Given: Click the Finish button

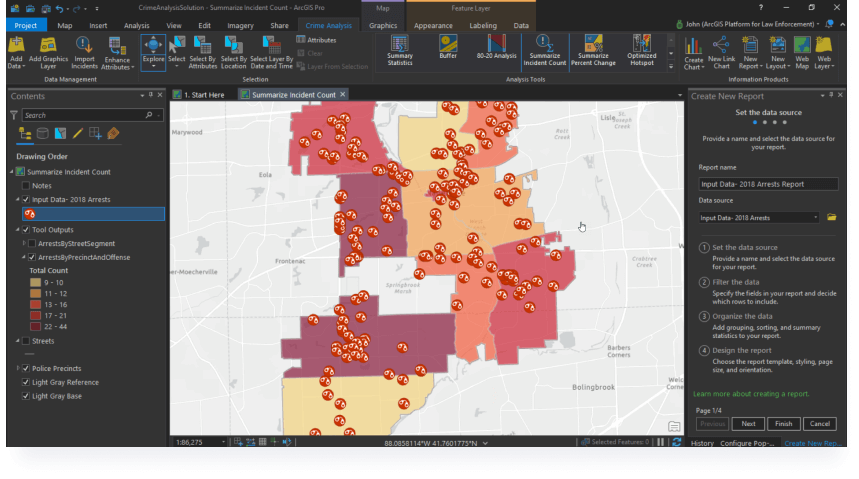Looking at the screenshot, I should pos(783,424).
